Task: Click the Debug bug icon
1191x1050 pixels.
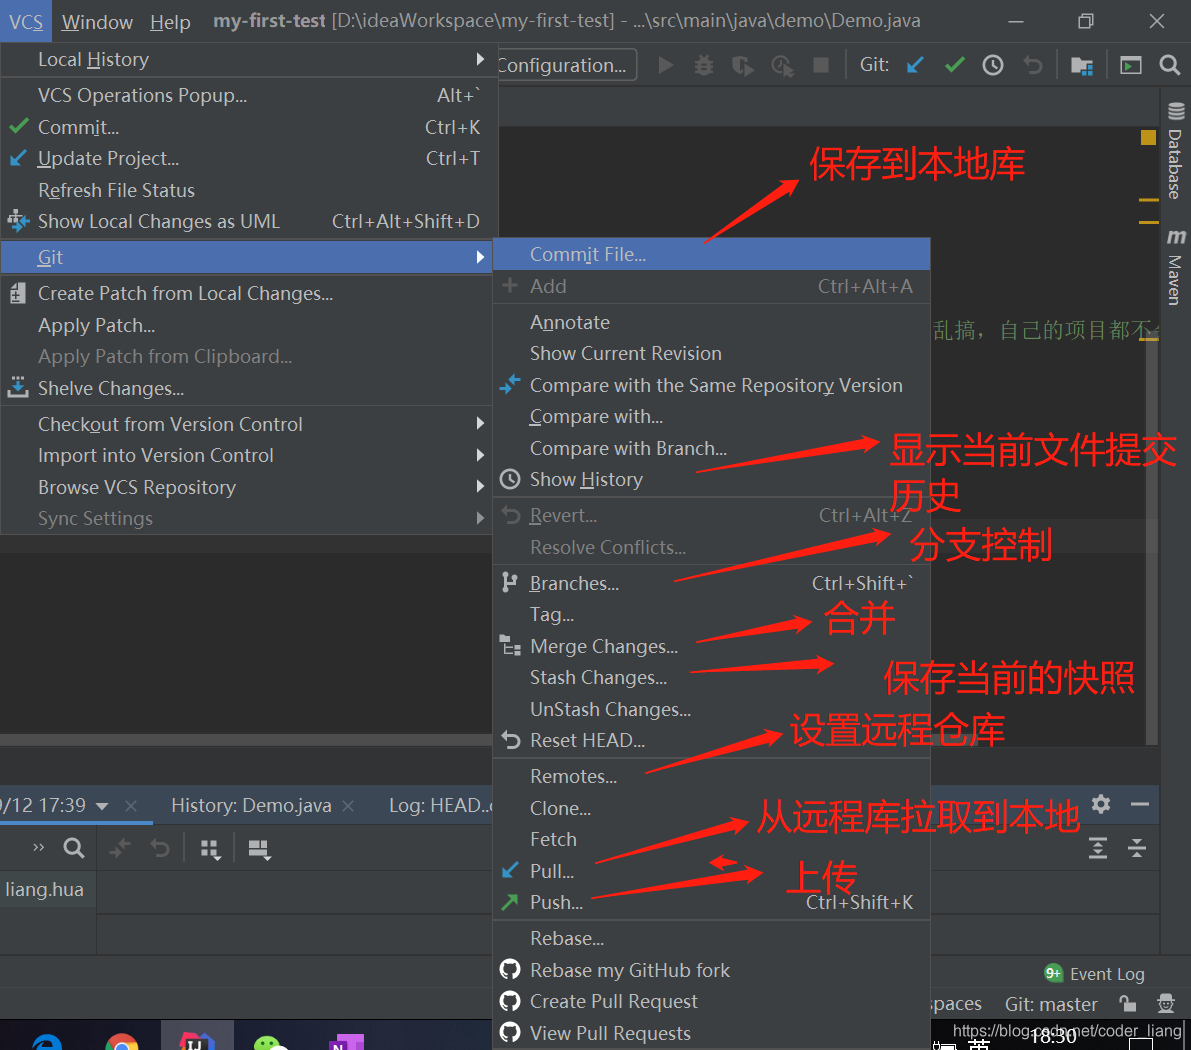Action: pos(704,65)
